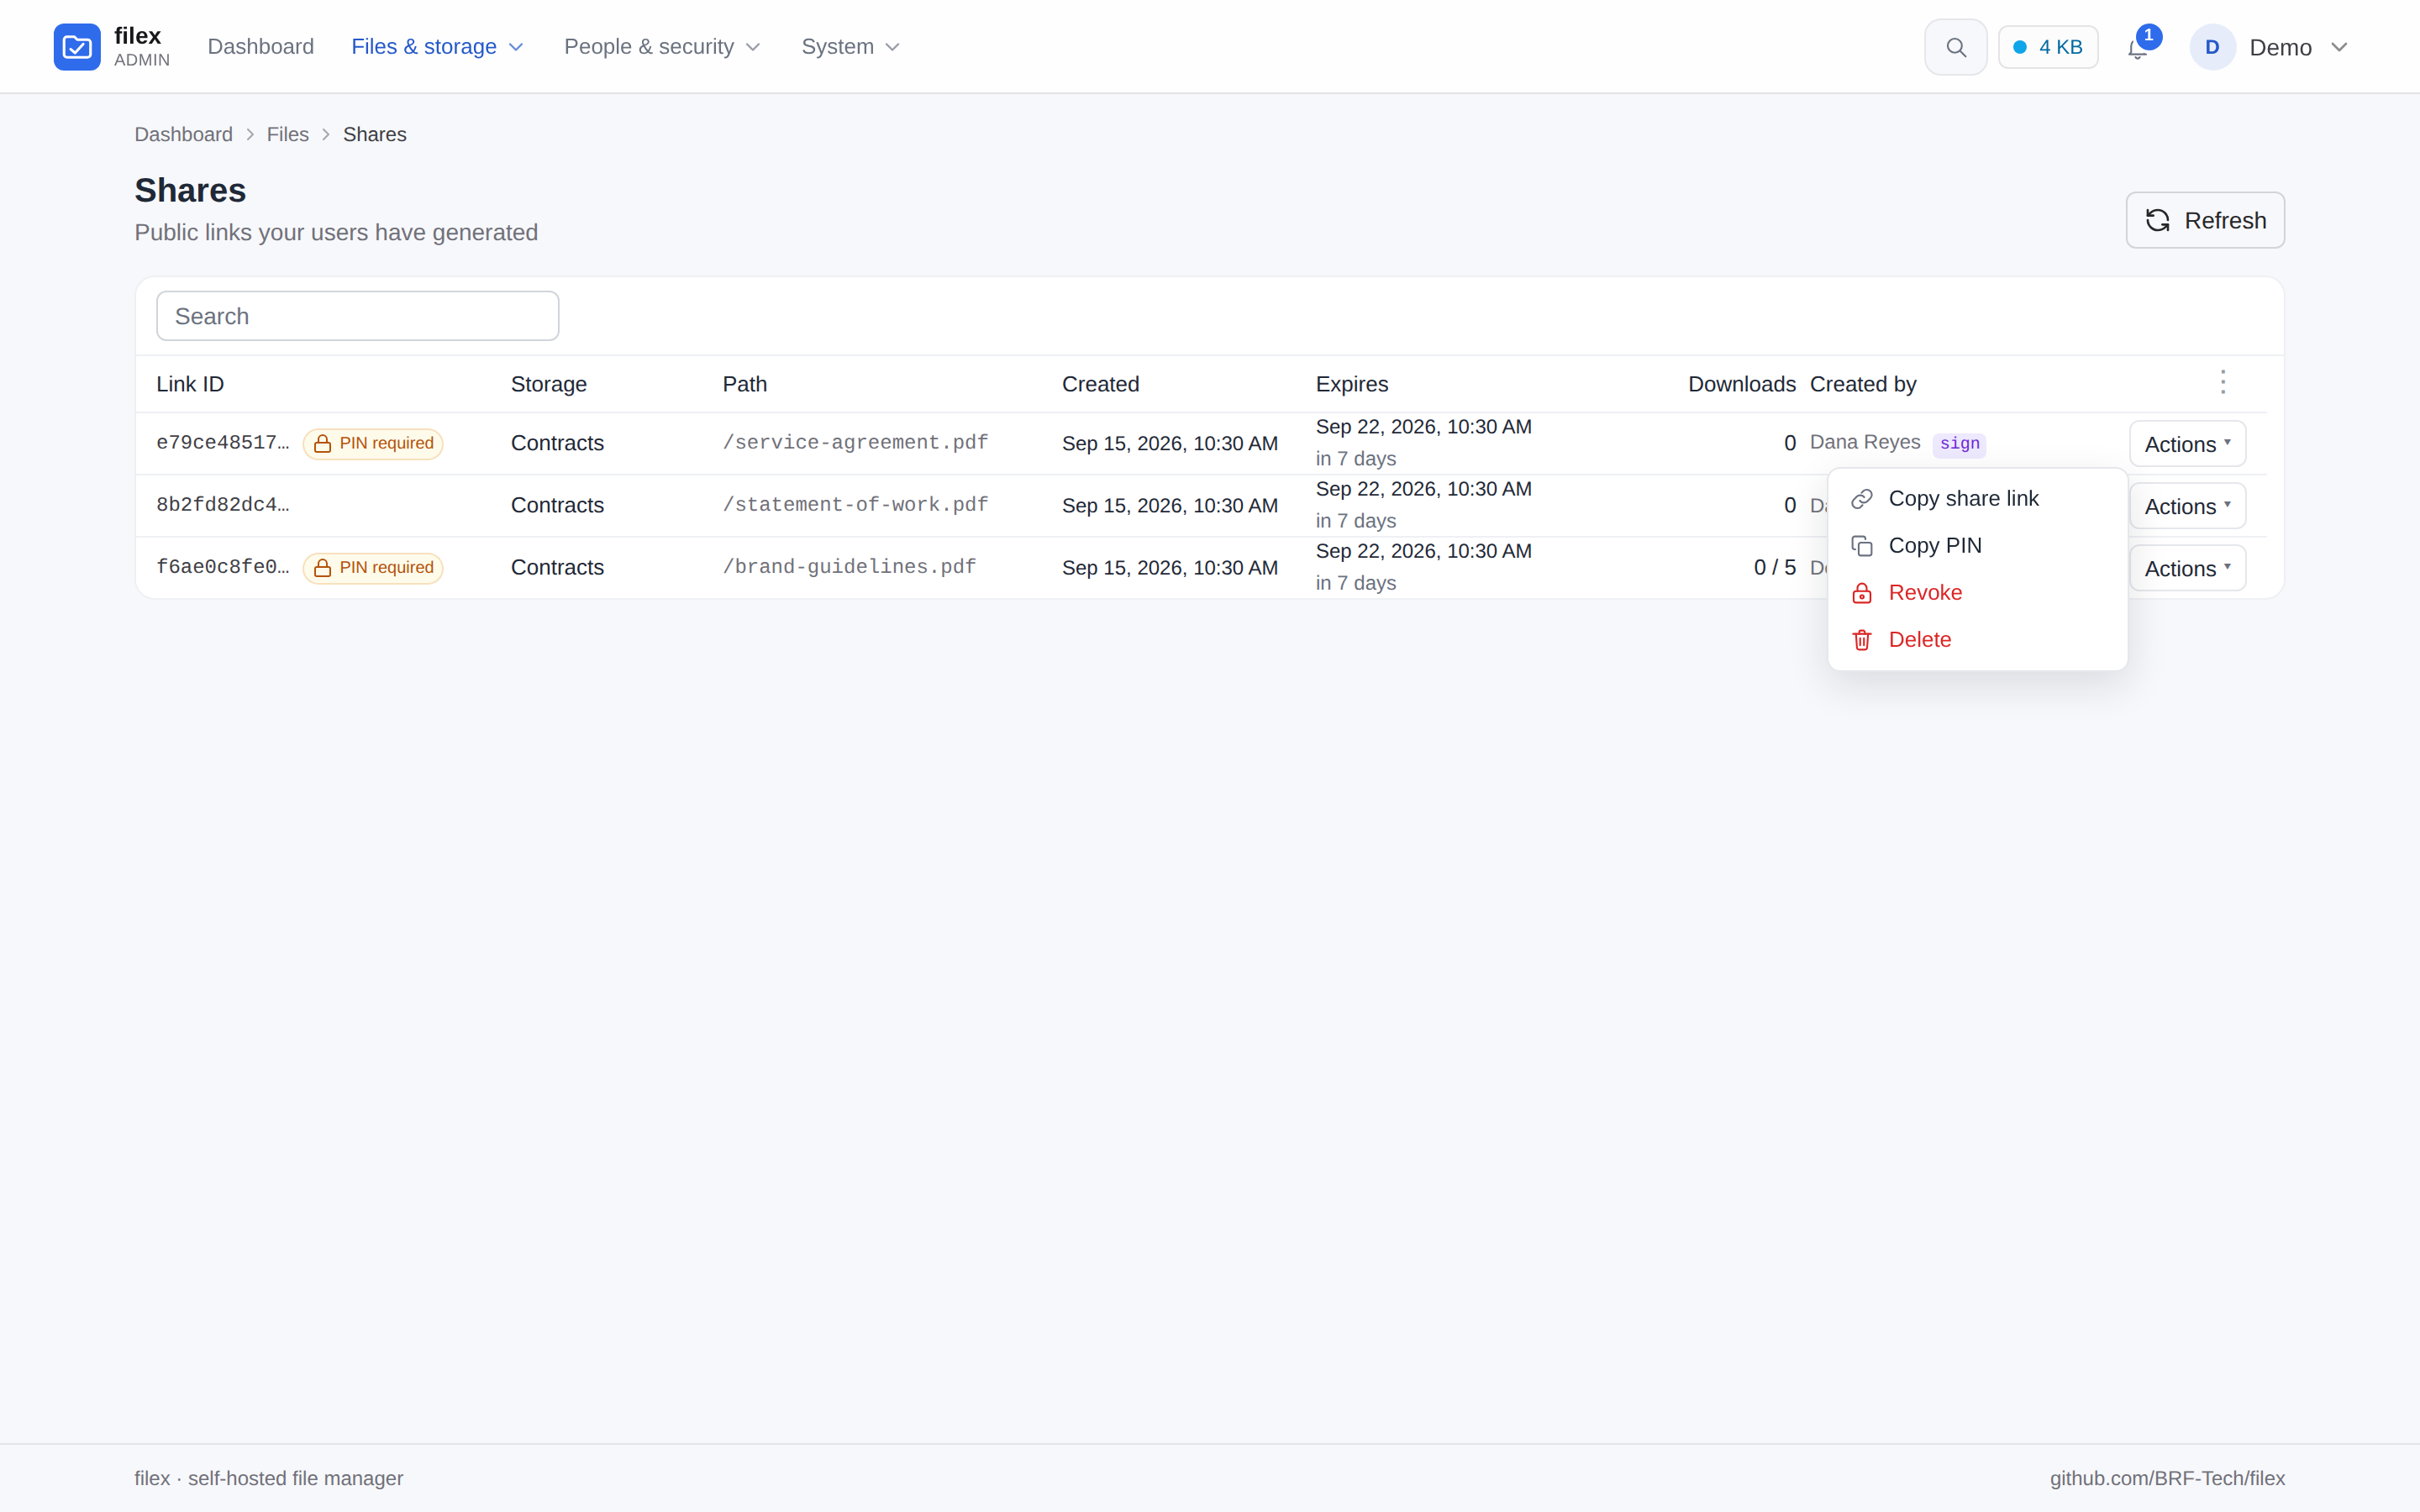Click the filex folder logo icon
Image resolution: width=2420 pixels, height=1512 pixels.
[77, 47]
